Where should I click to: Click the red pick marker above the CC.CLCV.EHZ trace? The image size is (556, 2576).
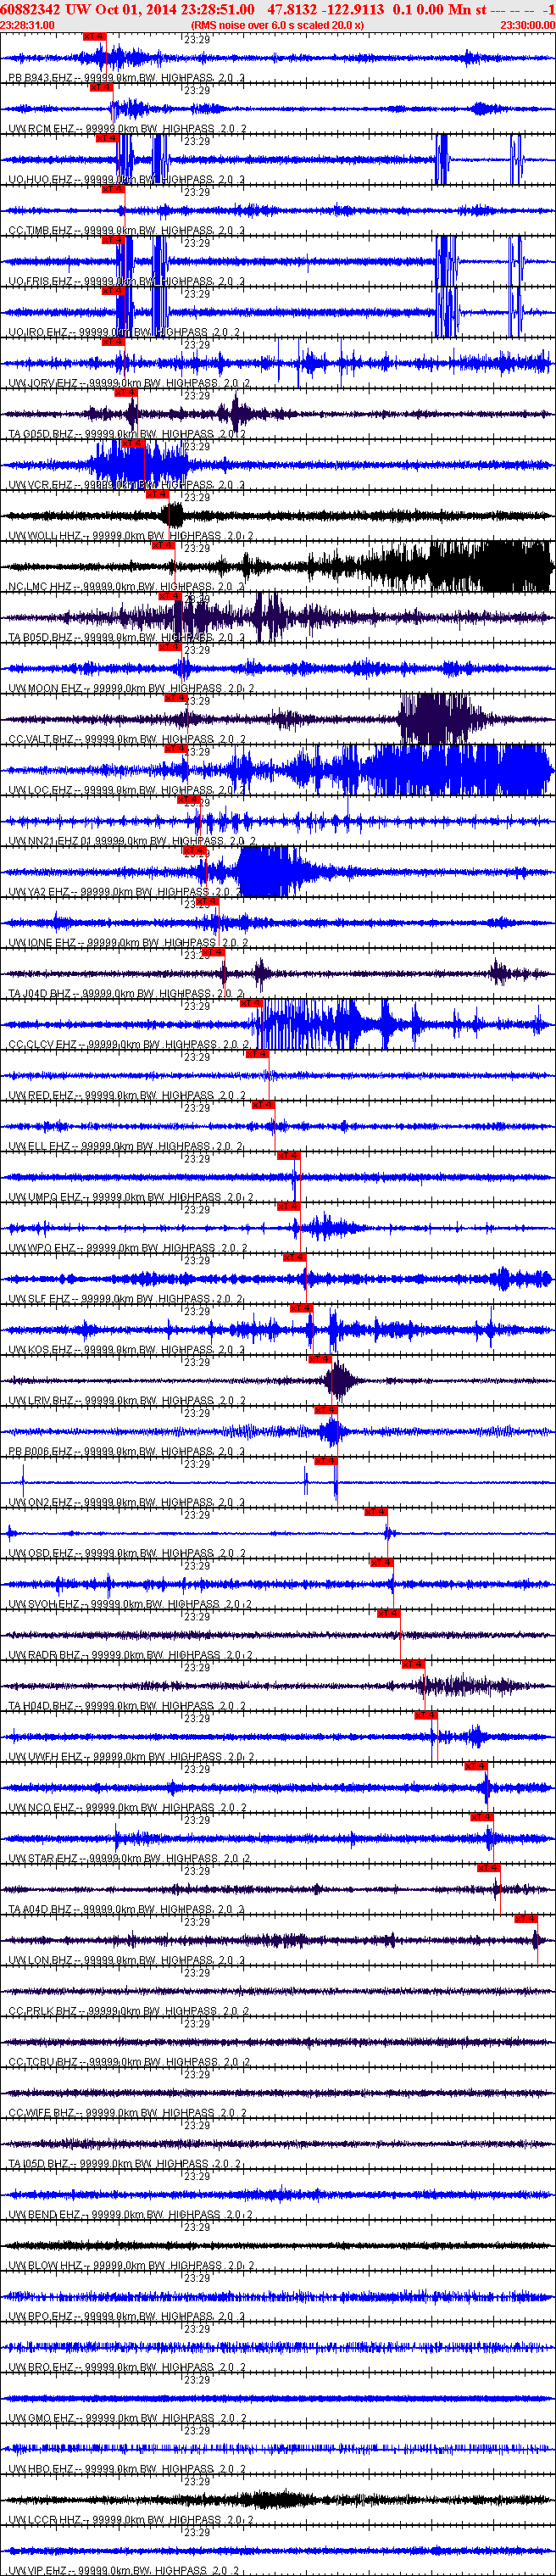(251, 1003)
